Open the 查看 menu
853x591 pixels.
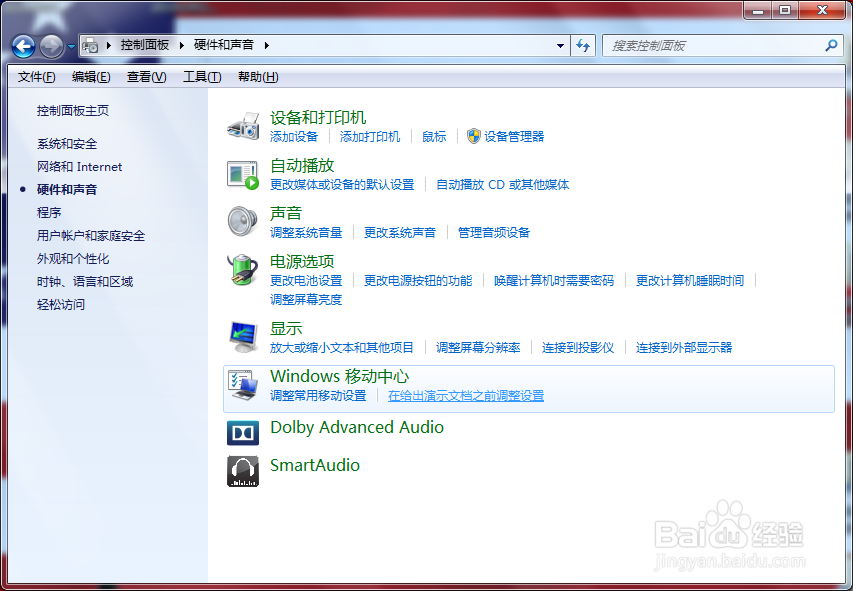click(146, 76)
